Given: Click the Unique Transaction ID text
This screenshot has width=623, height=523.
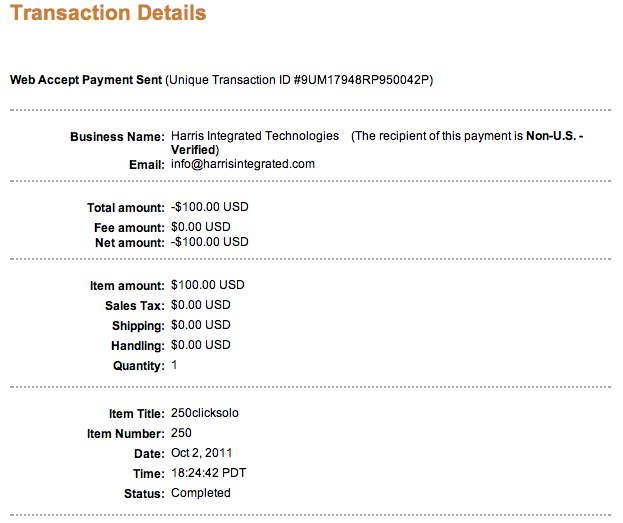Looking at the screenshot, I should 299,79.
